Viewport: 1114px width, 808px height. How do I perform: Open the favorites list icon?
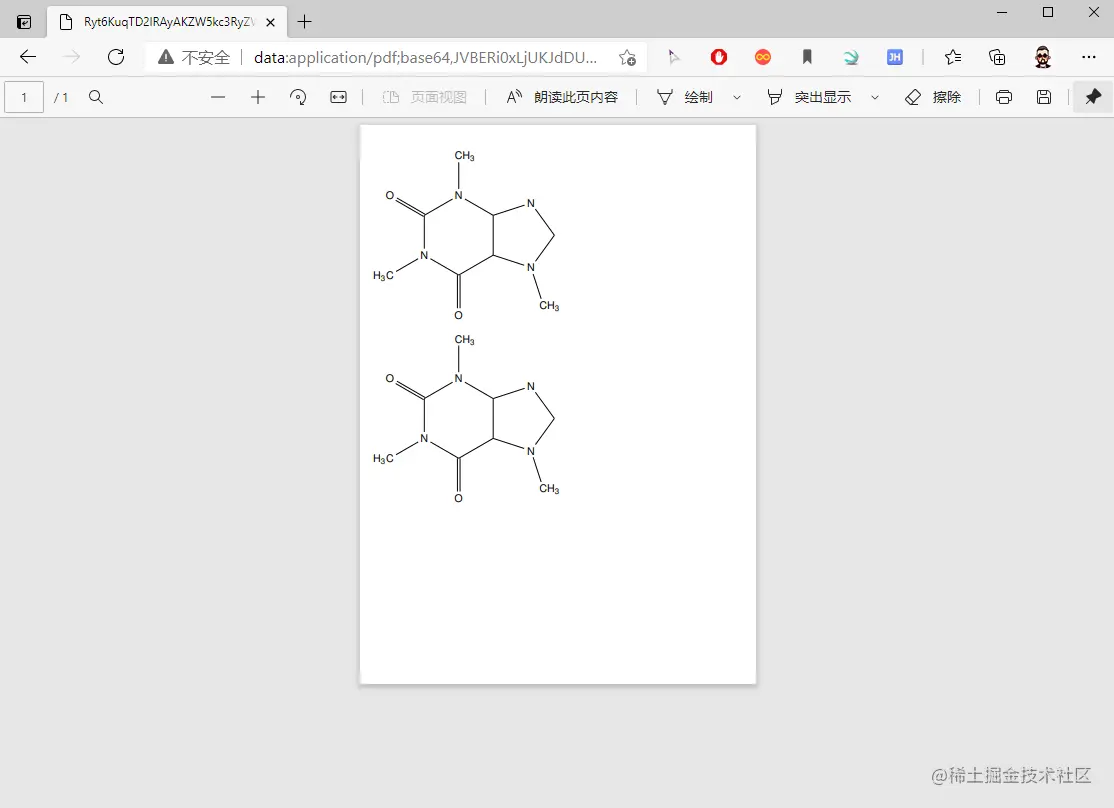953,57
